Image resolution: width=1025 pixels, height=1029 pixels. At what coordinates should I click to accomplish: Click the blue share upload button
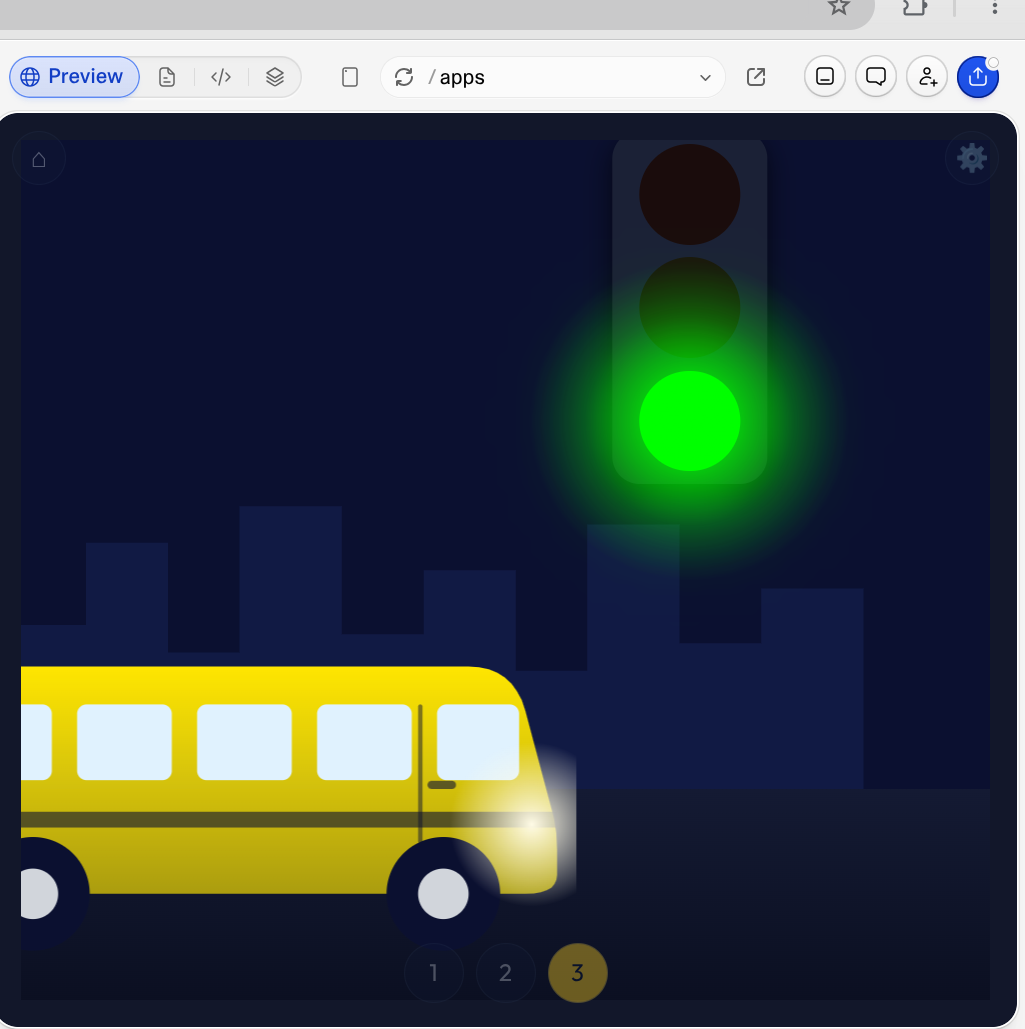[x=978, y=77]
